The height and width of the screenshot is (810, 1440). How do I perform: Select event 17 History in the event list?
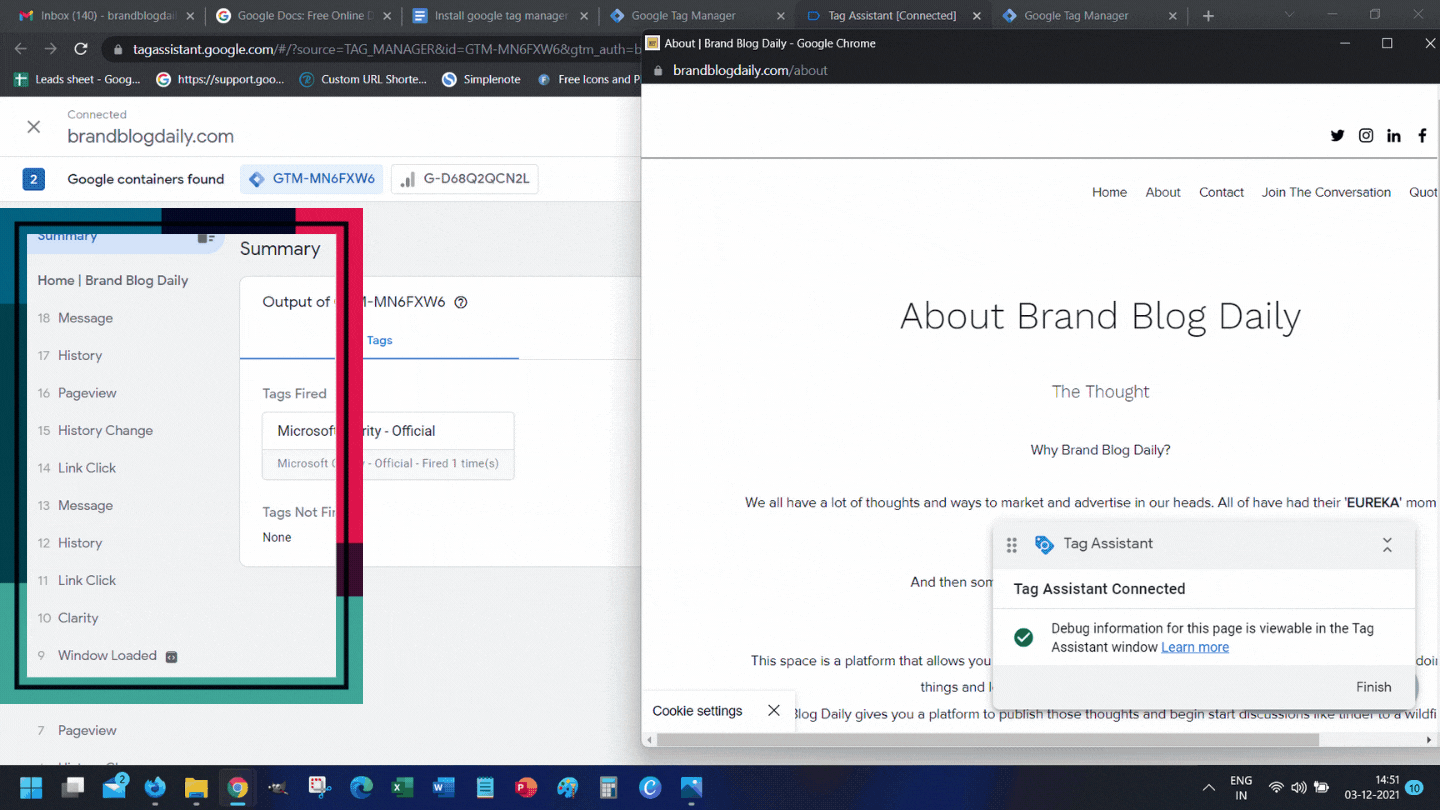pyautogui.click(x=70, y=355)
